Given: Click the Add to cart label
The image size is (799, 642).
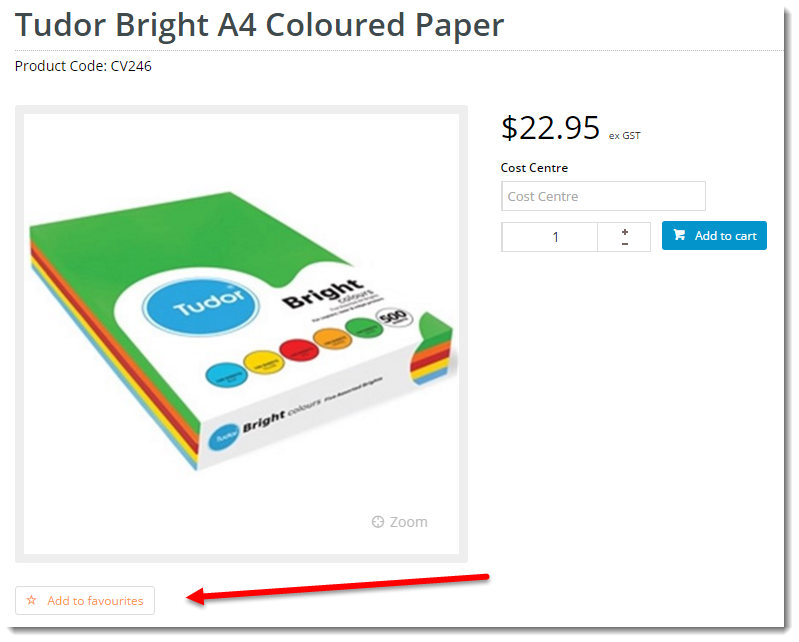Looking at the screenshot, I should click(x=726, y=236).
